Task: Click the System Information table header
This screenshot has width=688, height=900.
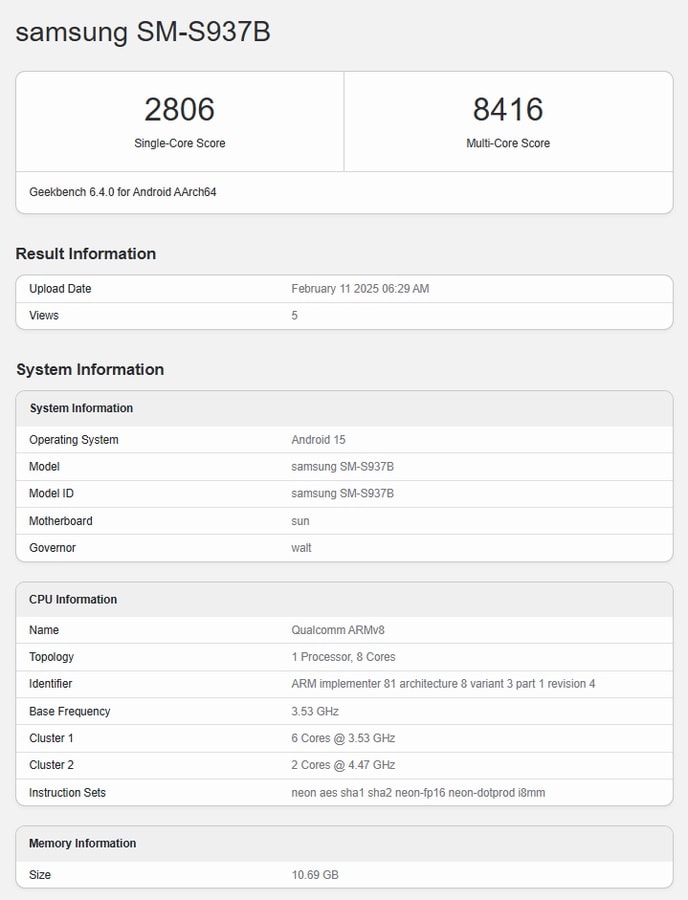Action: 81,408
